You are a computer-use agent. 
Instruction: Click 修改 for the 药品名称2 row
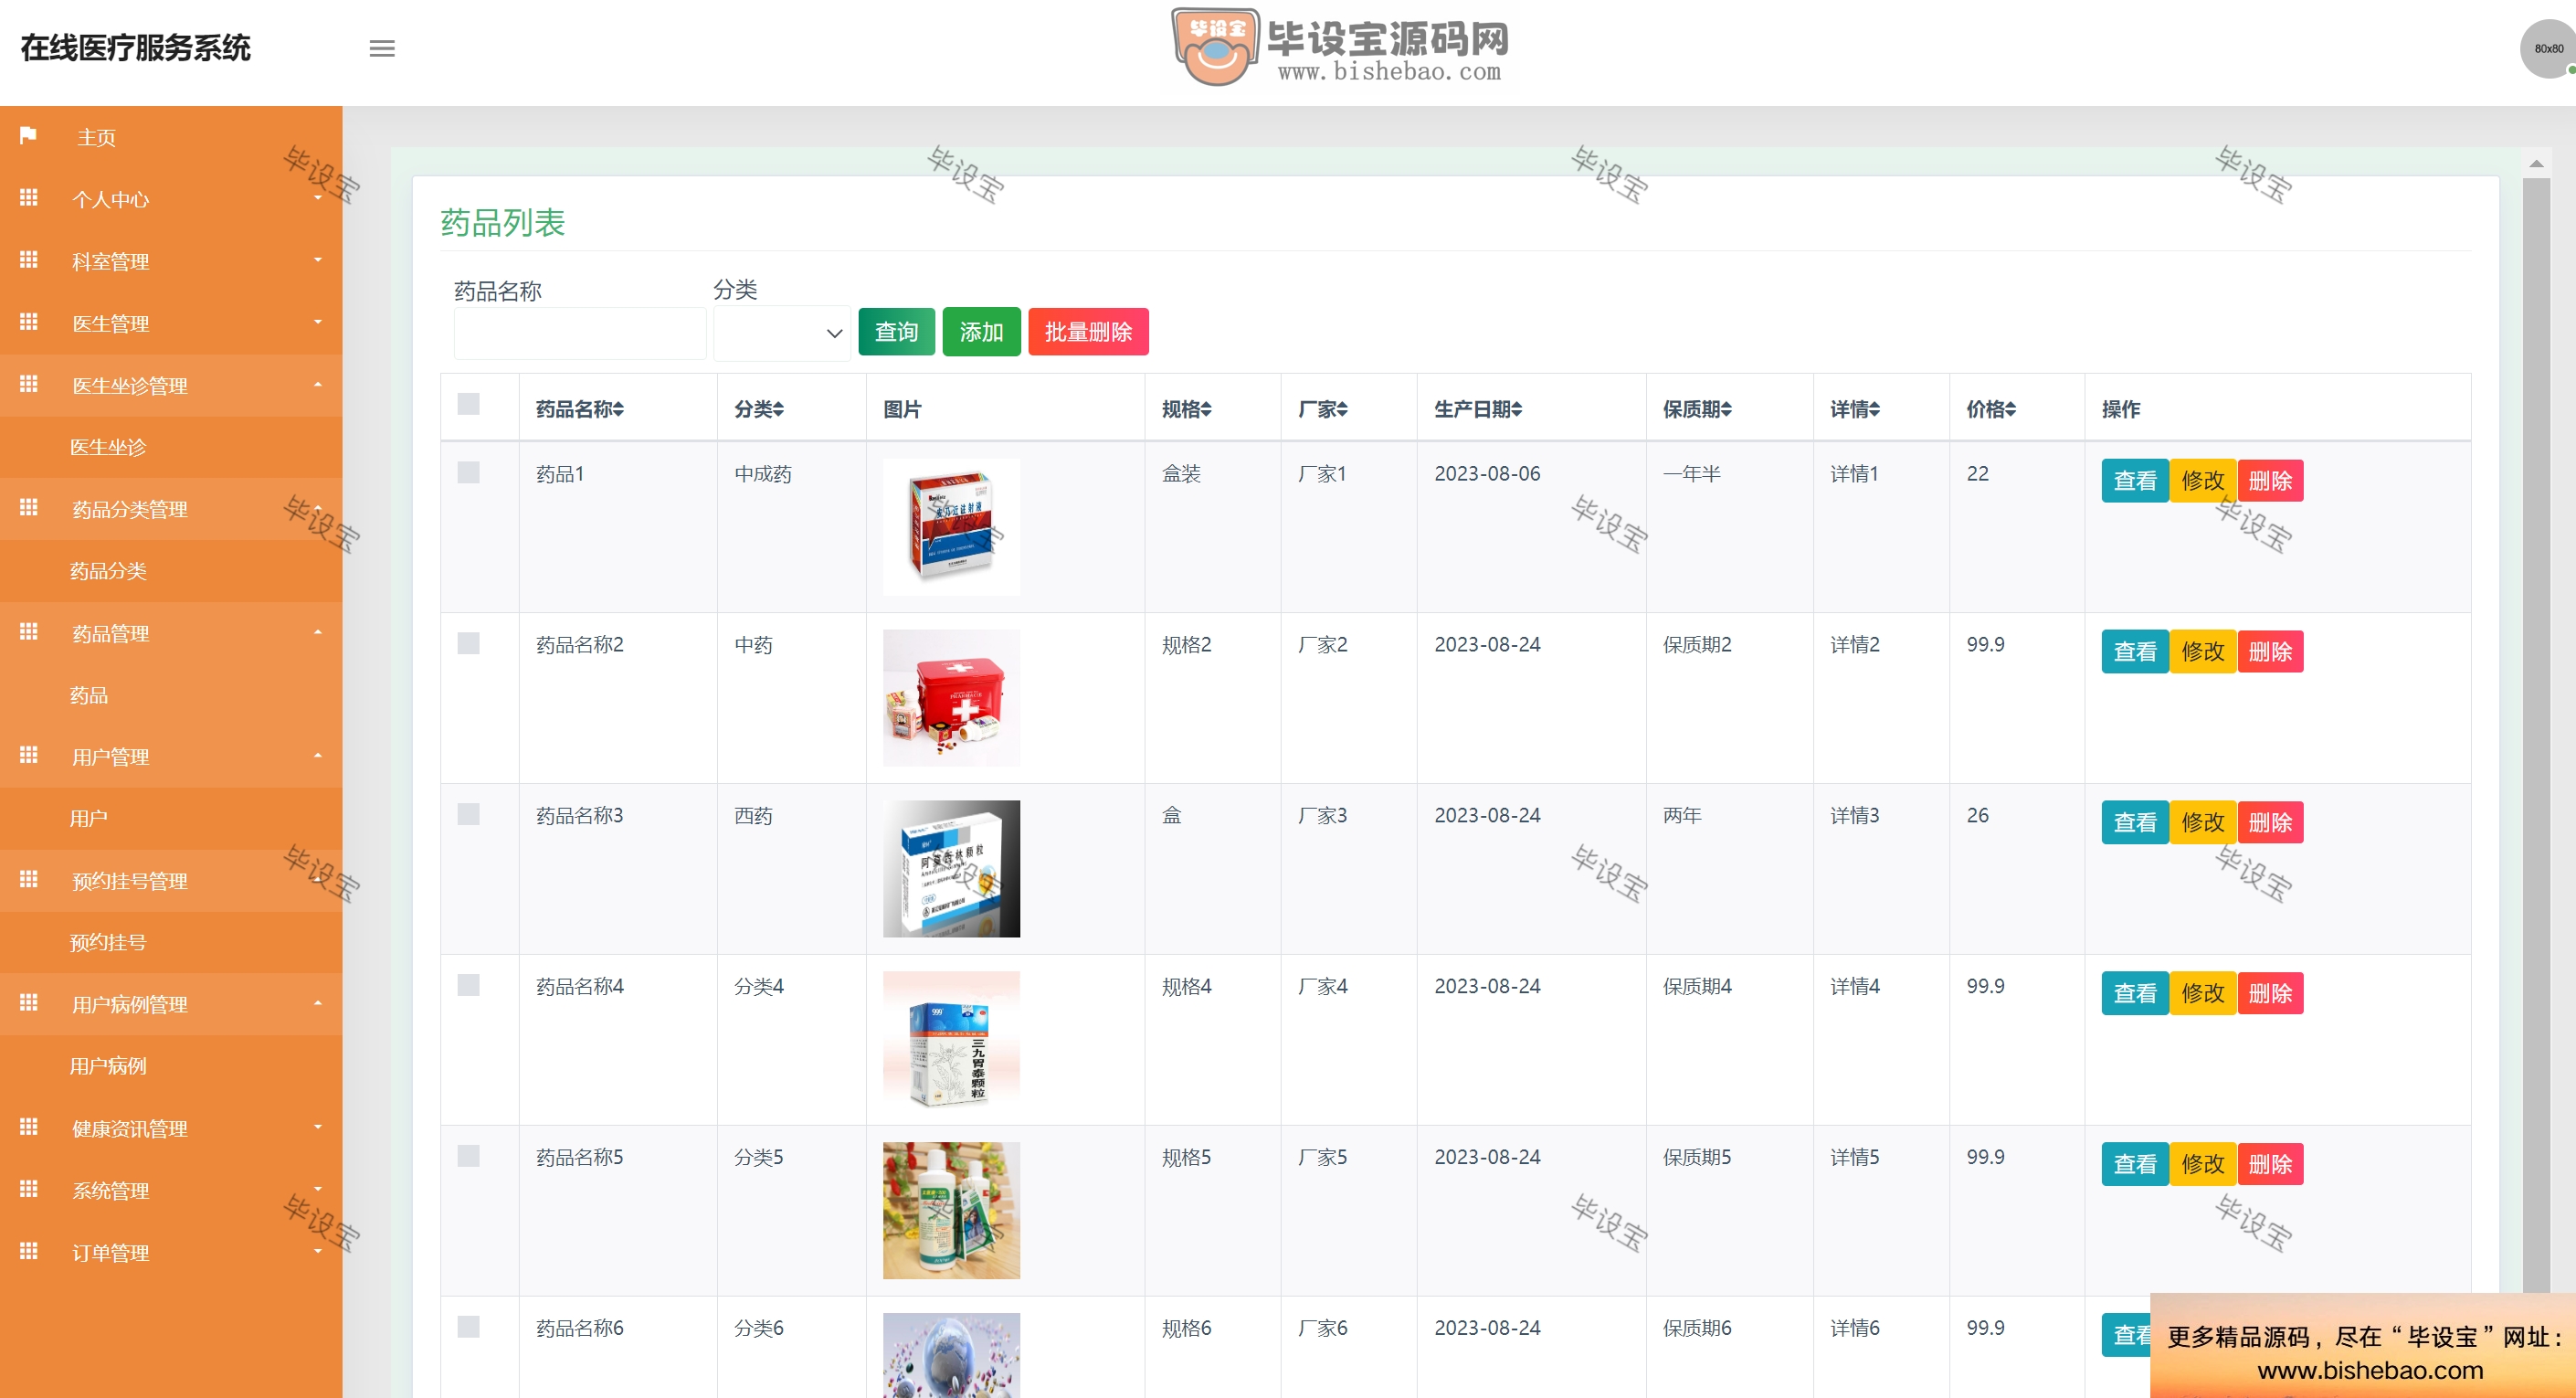pyautogui.click(x=2203, y=652)
